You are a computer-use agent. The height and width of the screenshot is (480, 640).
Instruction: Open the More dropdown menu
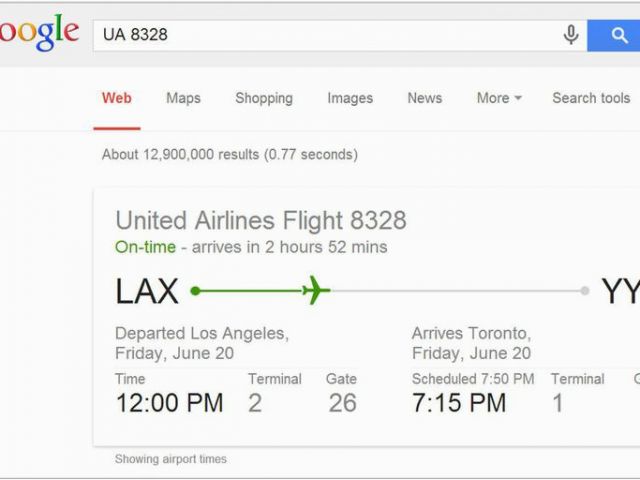point(499,98)
